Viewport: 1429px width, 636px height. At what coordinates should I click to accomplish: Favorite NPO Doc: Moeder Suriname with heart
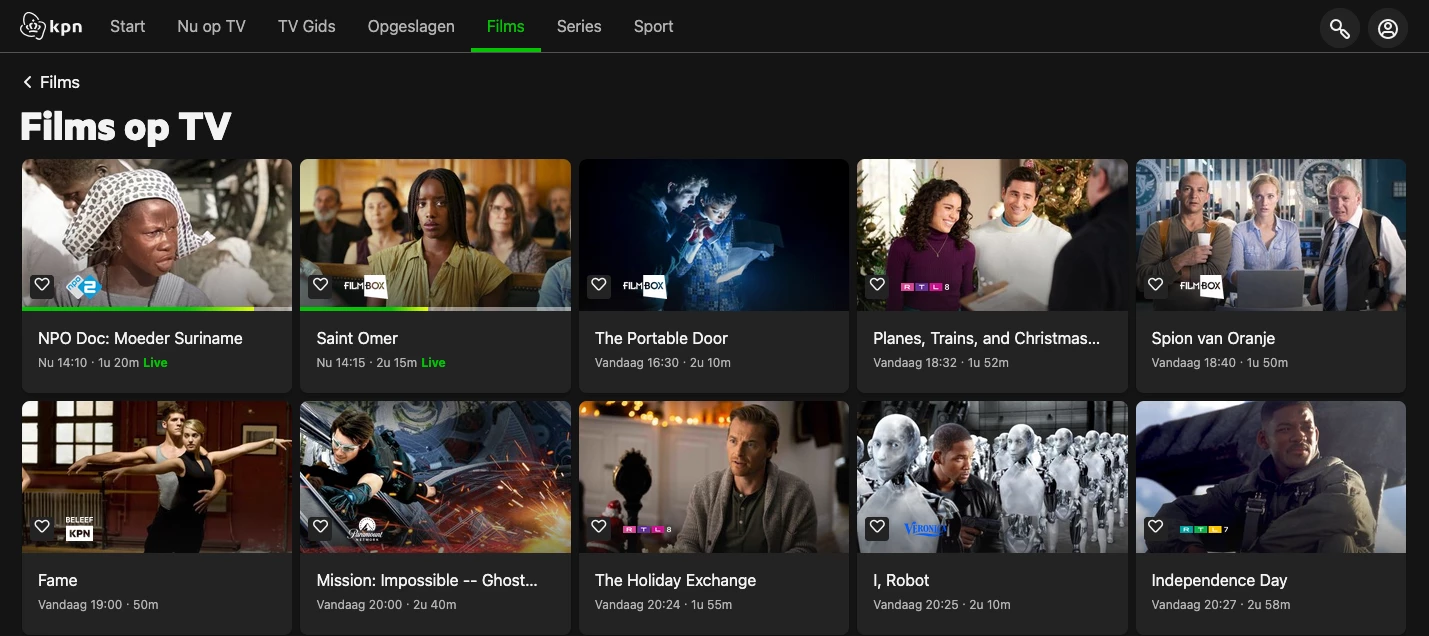coord(42,285)
